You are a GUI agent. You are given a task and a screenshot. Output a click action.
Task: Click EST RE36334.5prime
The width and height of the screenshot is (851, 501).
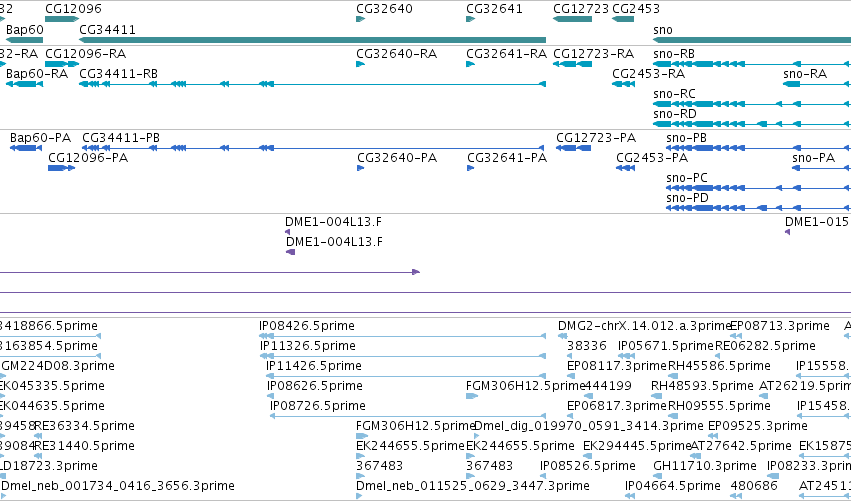[84, 426]
